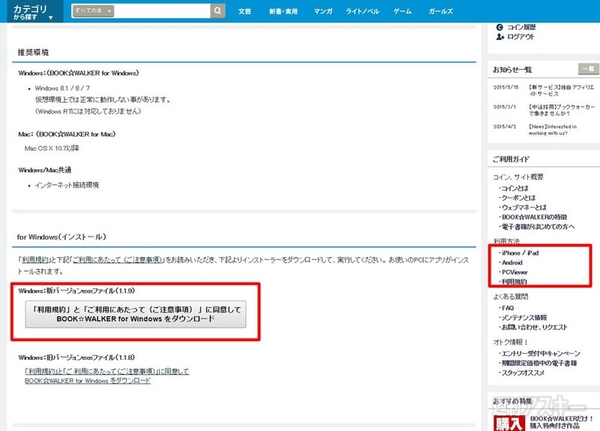
Task: Open the 期間限定価格中の電子書籍 link
Action: (x=538, y=363)
